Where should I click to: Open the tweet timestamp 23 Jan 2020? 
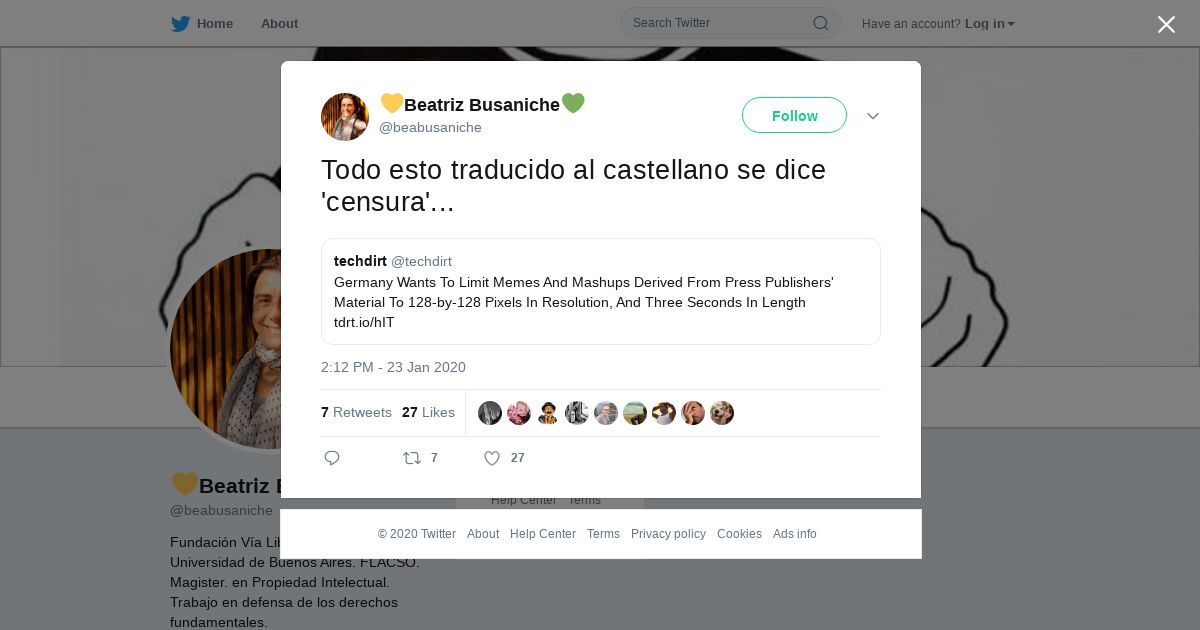[393, 367]
